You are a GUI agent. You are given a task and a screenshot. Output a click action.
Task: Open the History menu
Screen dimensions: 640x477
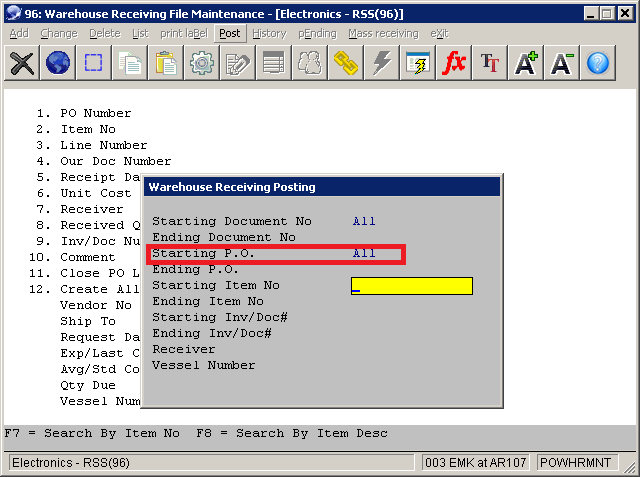(269, 33)
